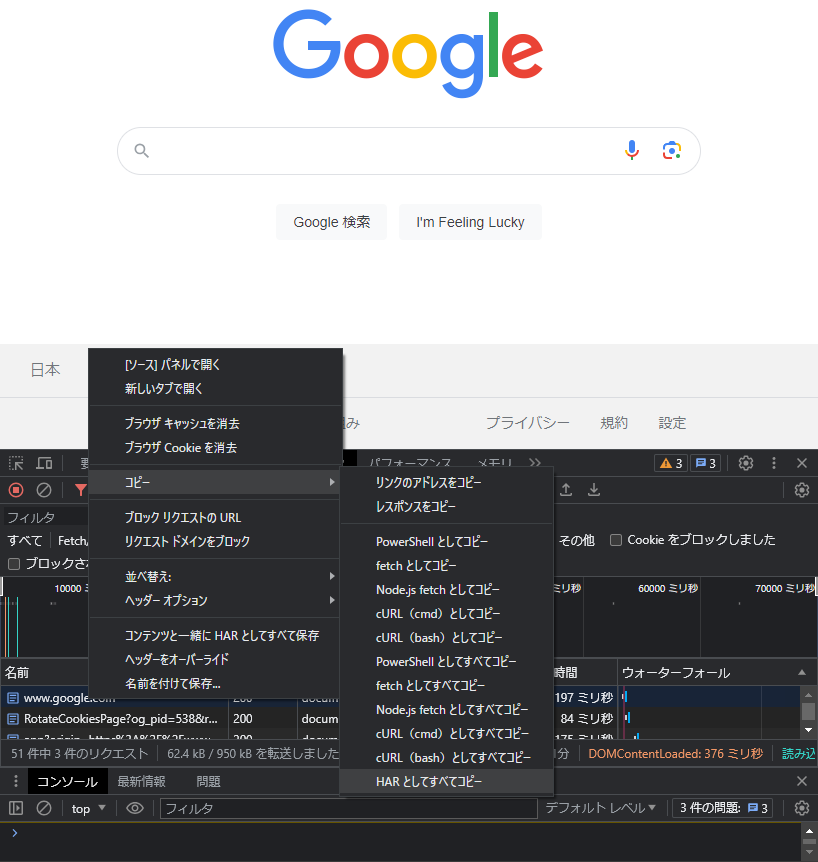The image size is (818, 862).
Task: Toggle the device toolbar icon in DevTools
Action: [44, 463]
